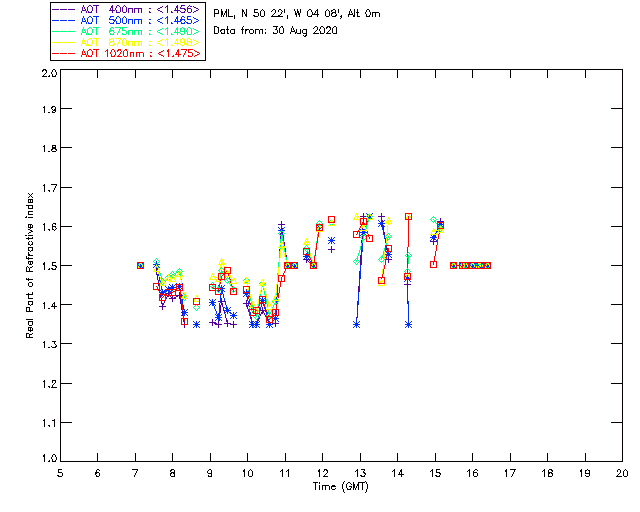Viewport: 640px width, 512px height.
Task: Click the 1.9 y-axis tick label
Action: click(x=49, y=109)
